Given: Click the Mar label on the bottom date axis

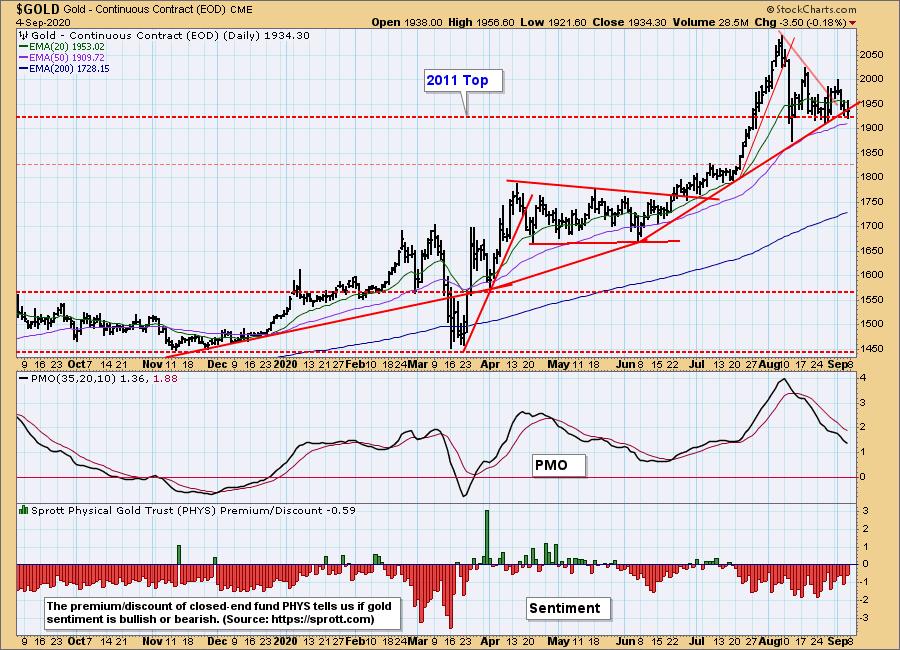Looking at the screenshot, I should (x=419, y=641).
